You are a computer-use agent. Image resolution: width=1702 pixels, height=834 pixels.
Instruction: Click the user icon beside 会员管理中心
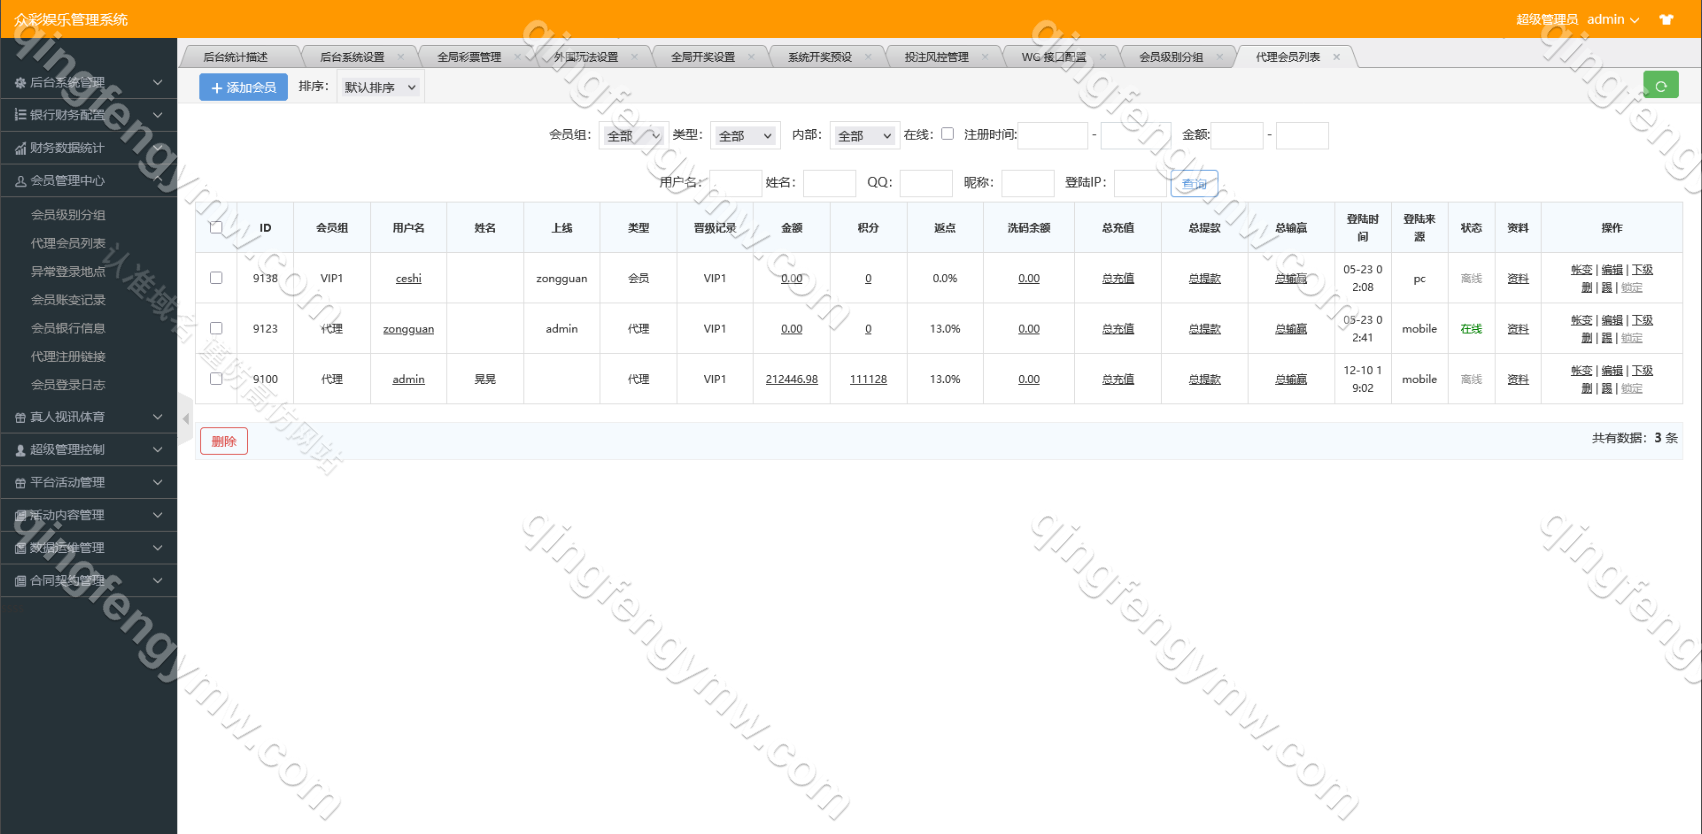[20, 181]
